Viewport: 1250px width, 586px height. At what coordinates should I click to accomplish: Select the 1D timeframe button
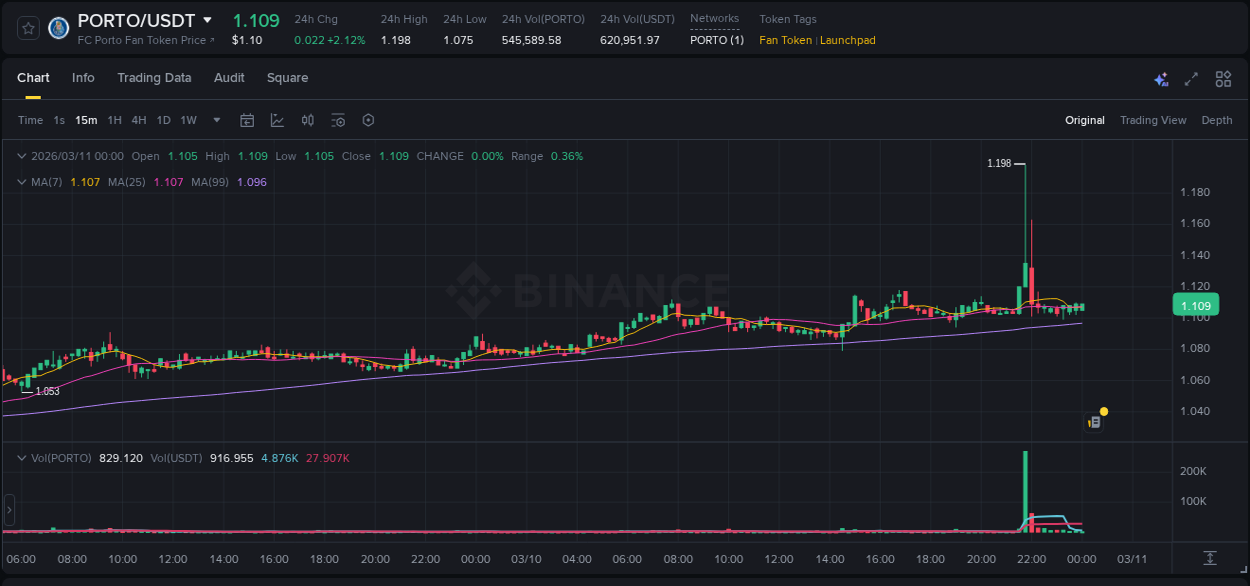coord(163,120)
